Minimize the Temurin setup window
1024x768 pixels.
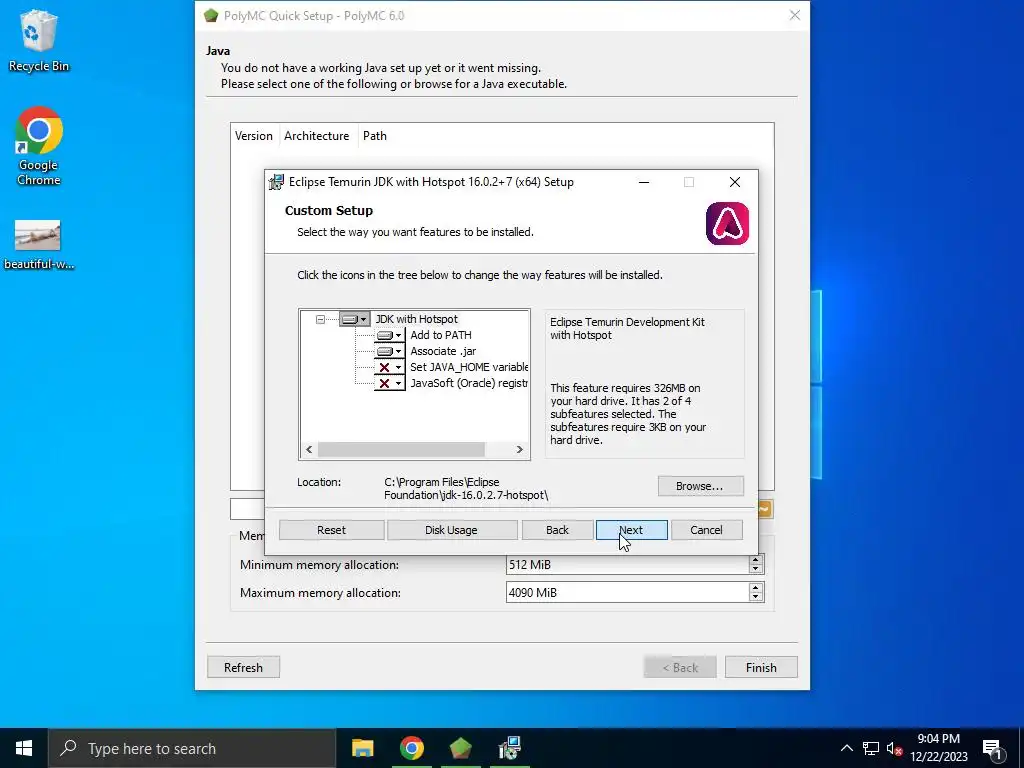tap(644, 182)
